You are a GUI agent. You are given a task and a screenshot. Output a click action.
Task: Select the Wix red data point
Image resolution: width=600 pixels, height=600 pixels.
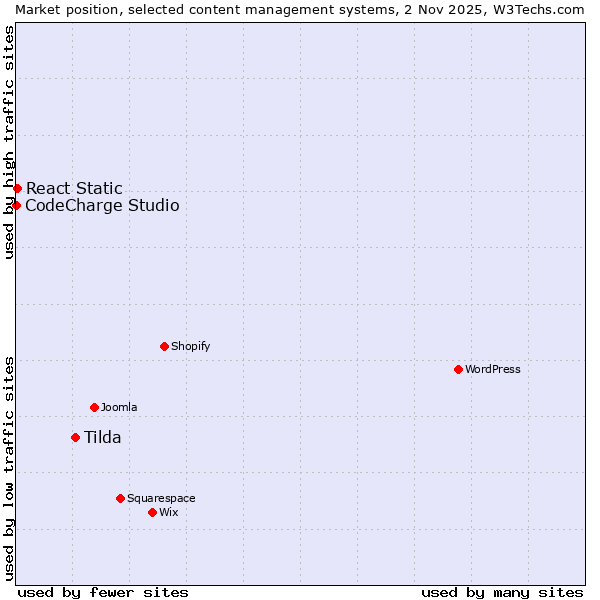pyautogui.click(x=152, y=512)
